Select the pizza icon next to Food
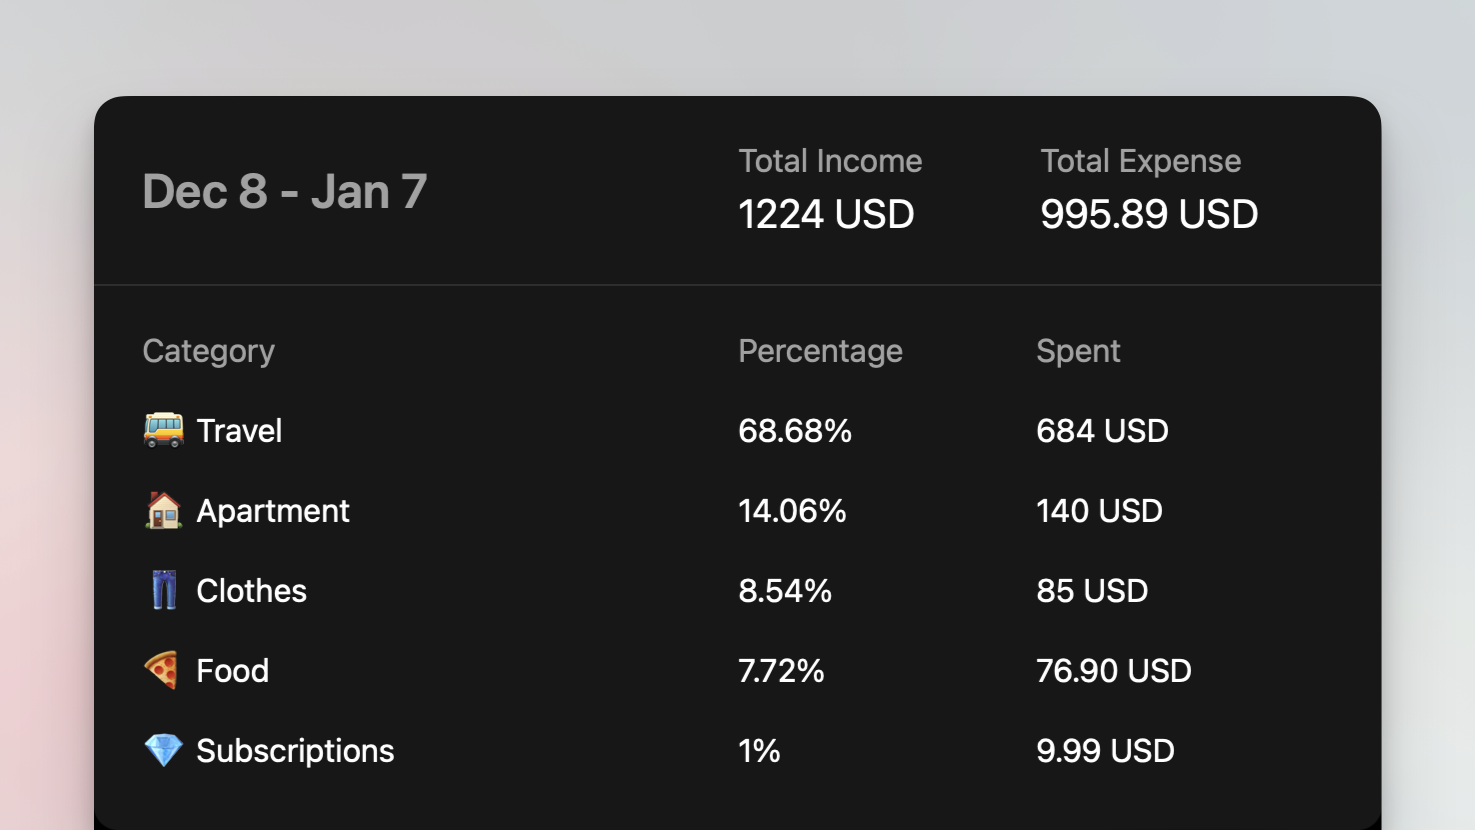The width and height of the screenshot is (1475, 830). pyautogui.click(x=163, y=670)
